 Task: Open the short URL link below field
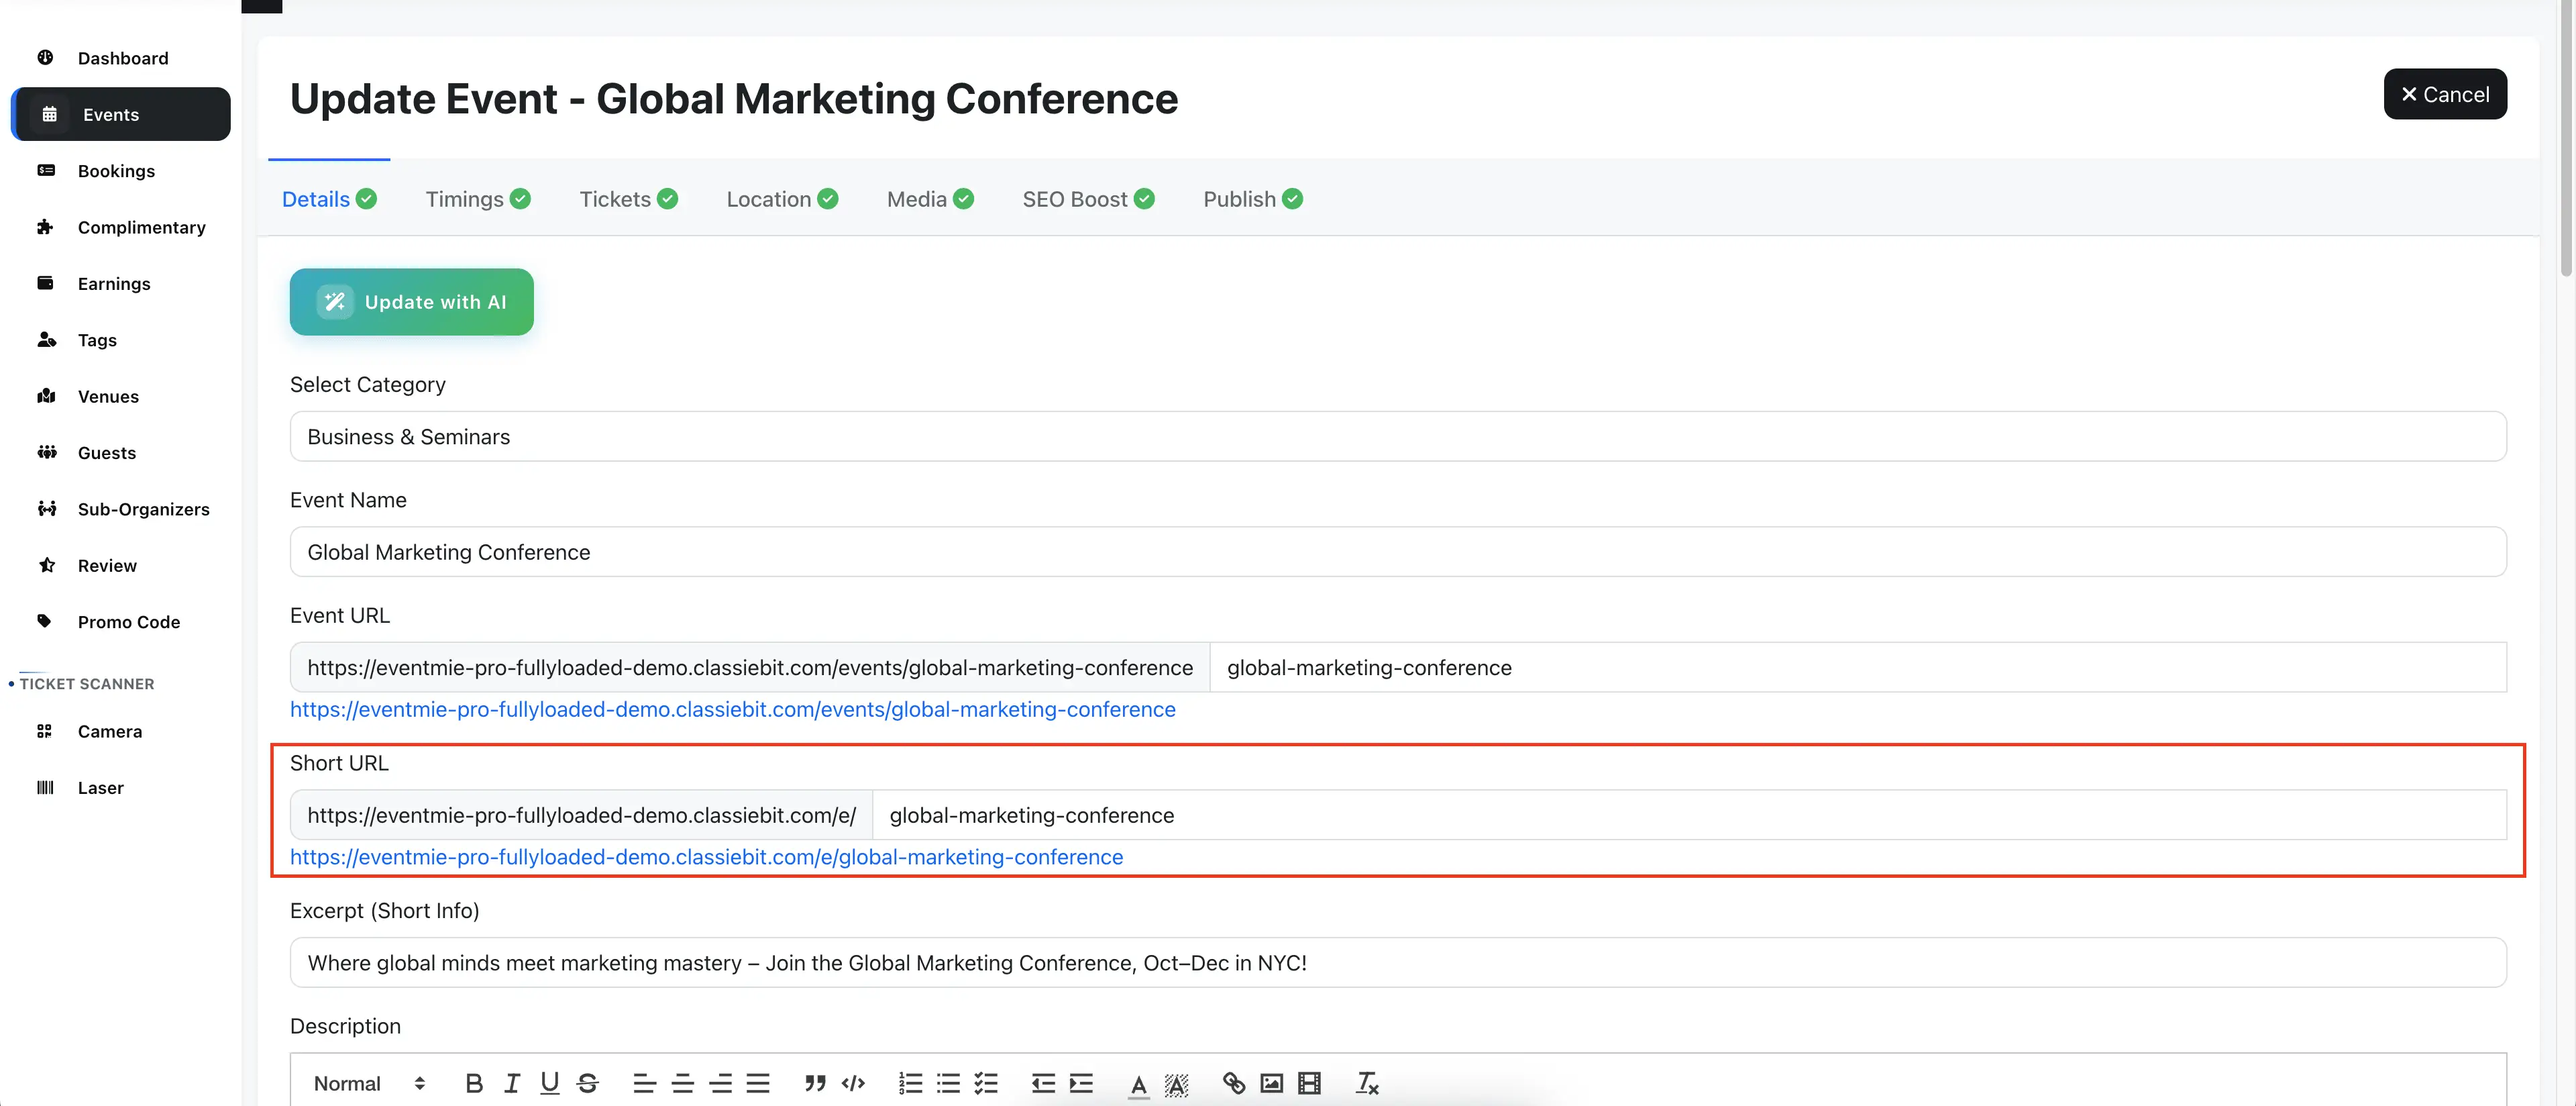pos(706,857)
